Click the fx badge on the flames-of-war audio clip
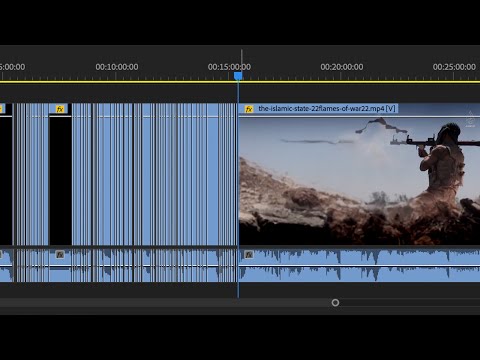Screen dimensions: 480x360 [249, 255]
